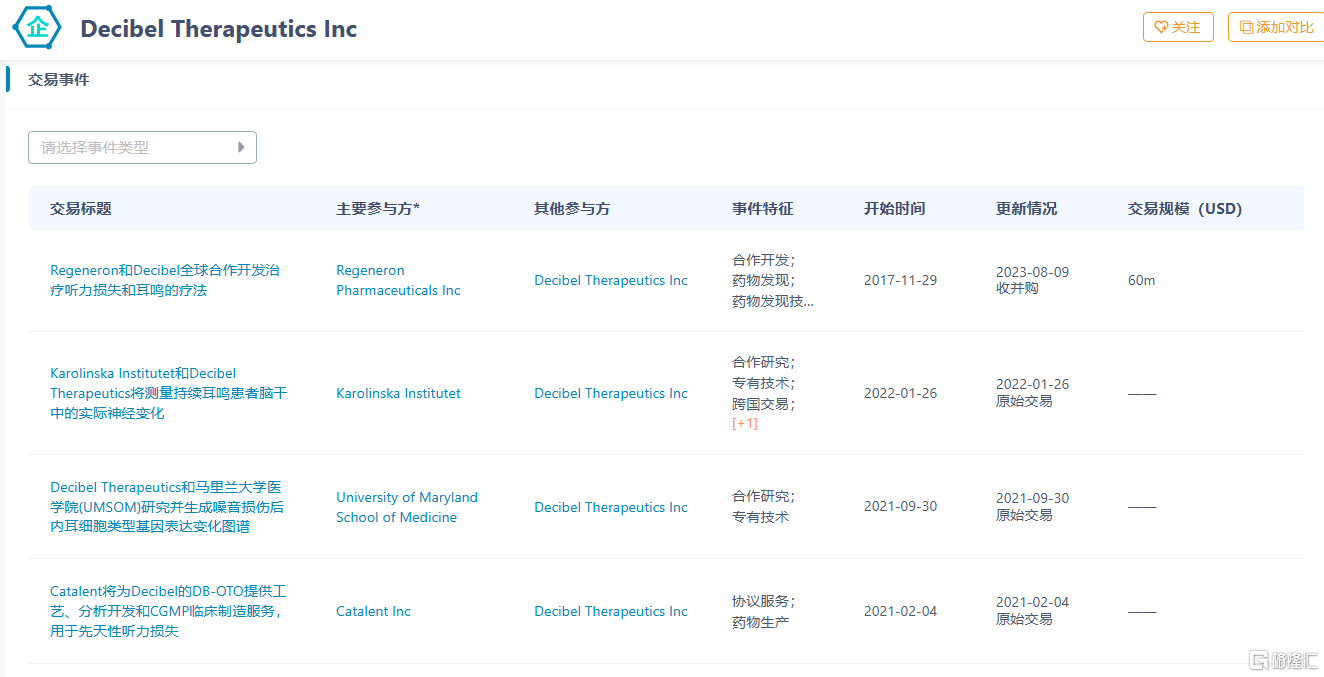
Task: Click the 开始时间 column header
Action: coord(894,209)
